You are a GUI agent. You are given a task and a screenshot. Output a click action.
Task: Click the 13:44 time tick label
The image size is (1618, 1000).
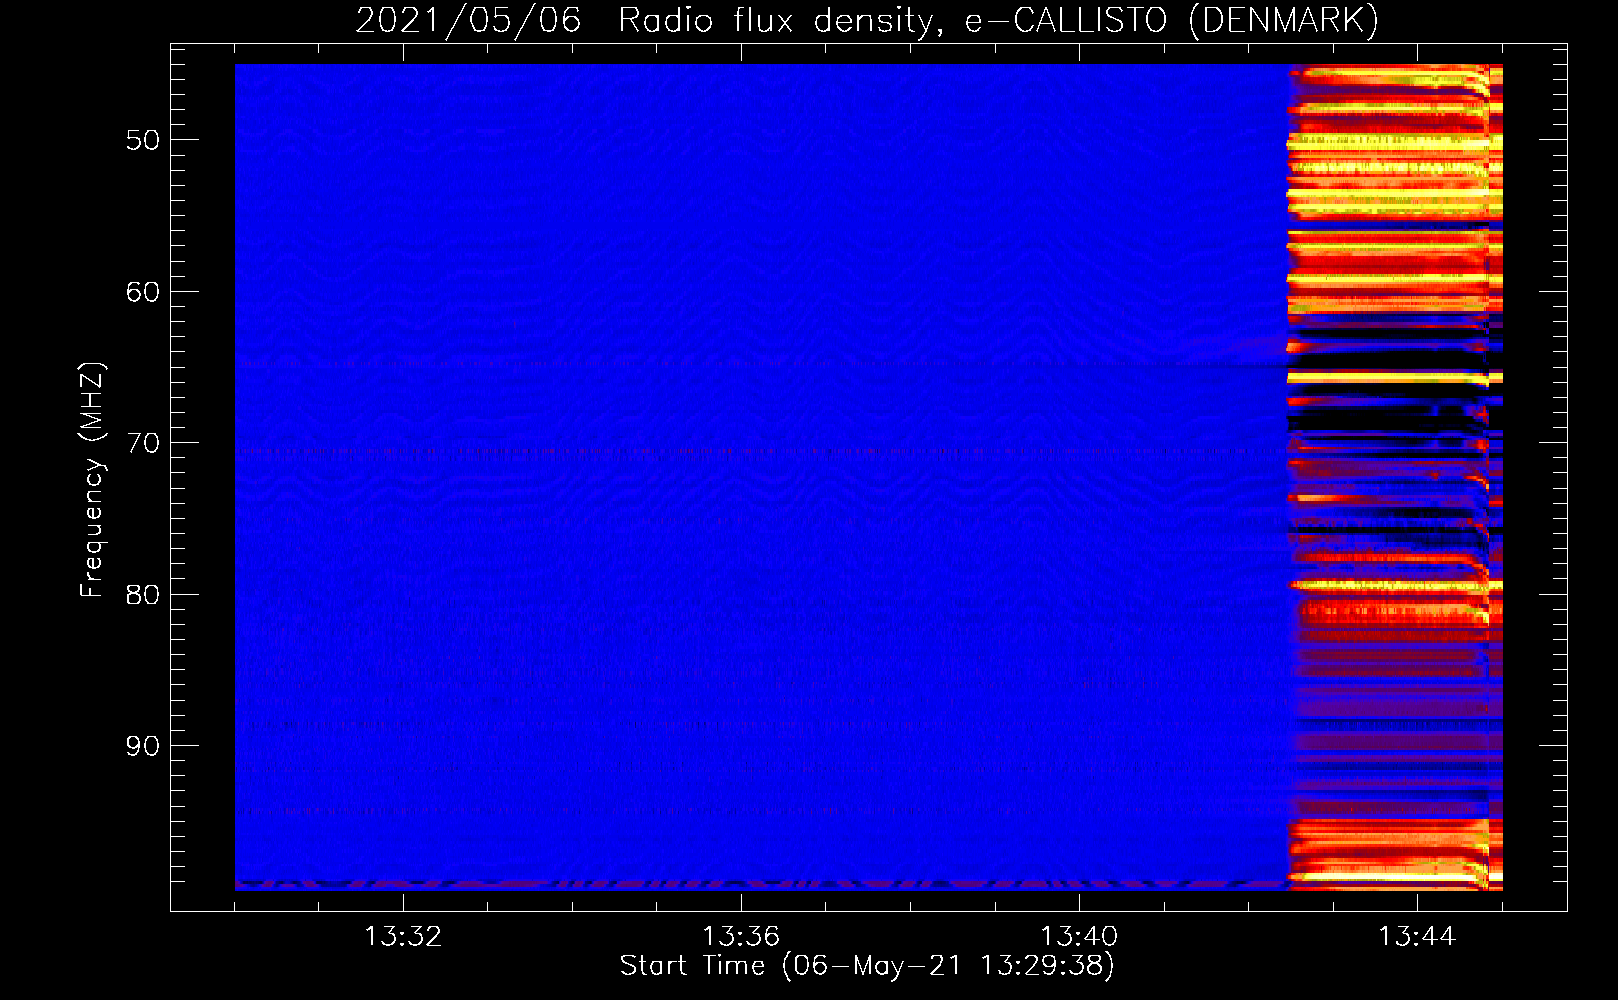[x=1417, y=937]
